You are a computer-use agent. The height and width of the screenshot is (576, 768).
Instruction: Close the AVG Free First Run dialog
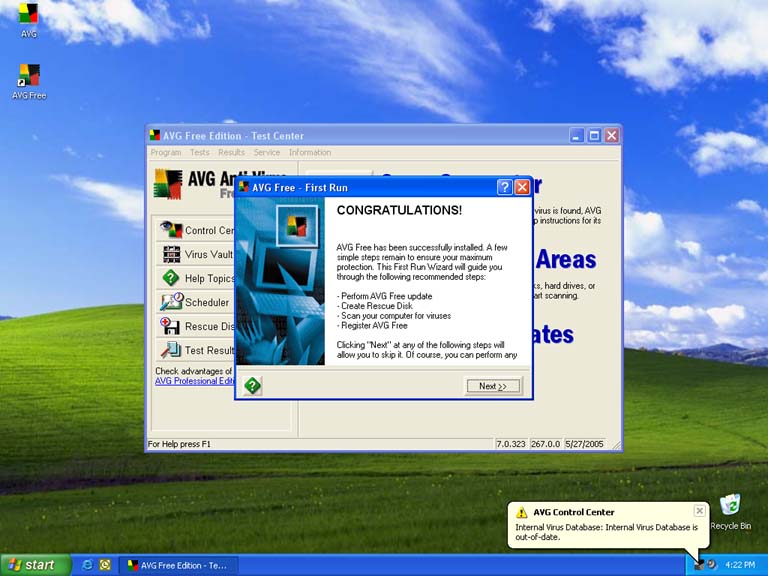click(521, 187)
